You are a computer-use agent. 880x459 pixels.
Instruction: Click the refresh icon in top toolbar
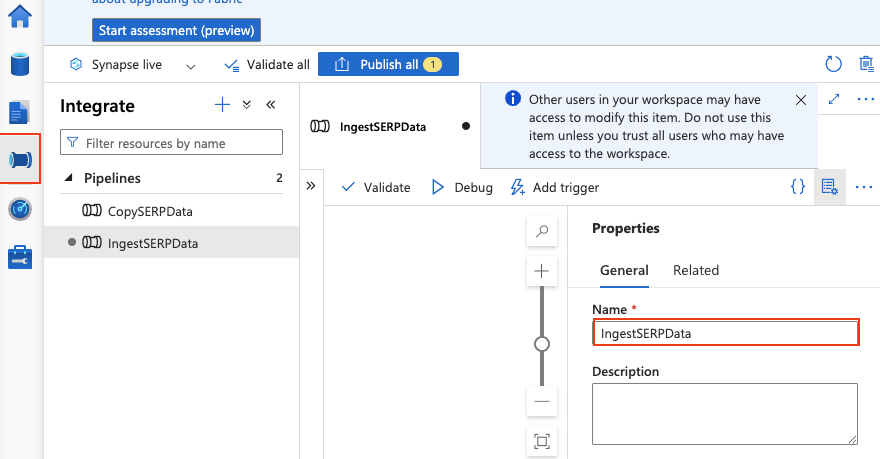(x=833, y=64)
